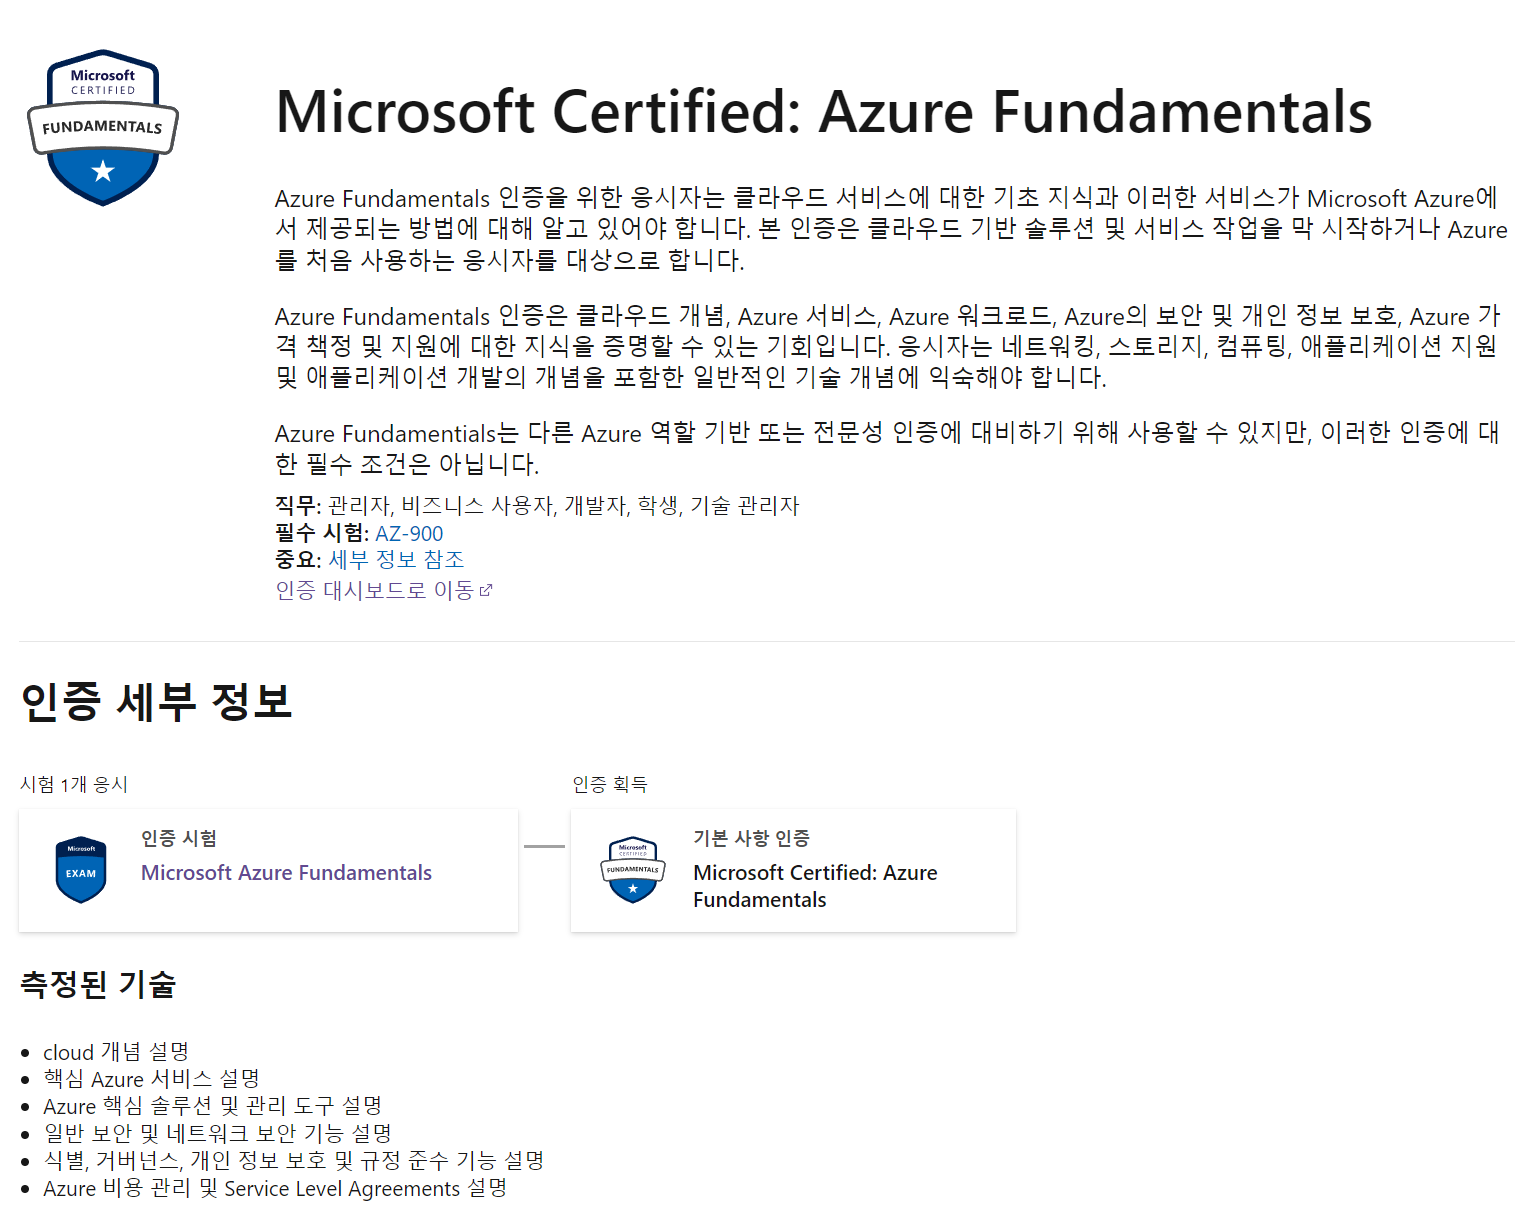The width and height of the screenshot is (1536, 1223).
Task: Open Microsoft Azure Fundamentals exam link
Action: 286,873
